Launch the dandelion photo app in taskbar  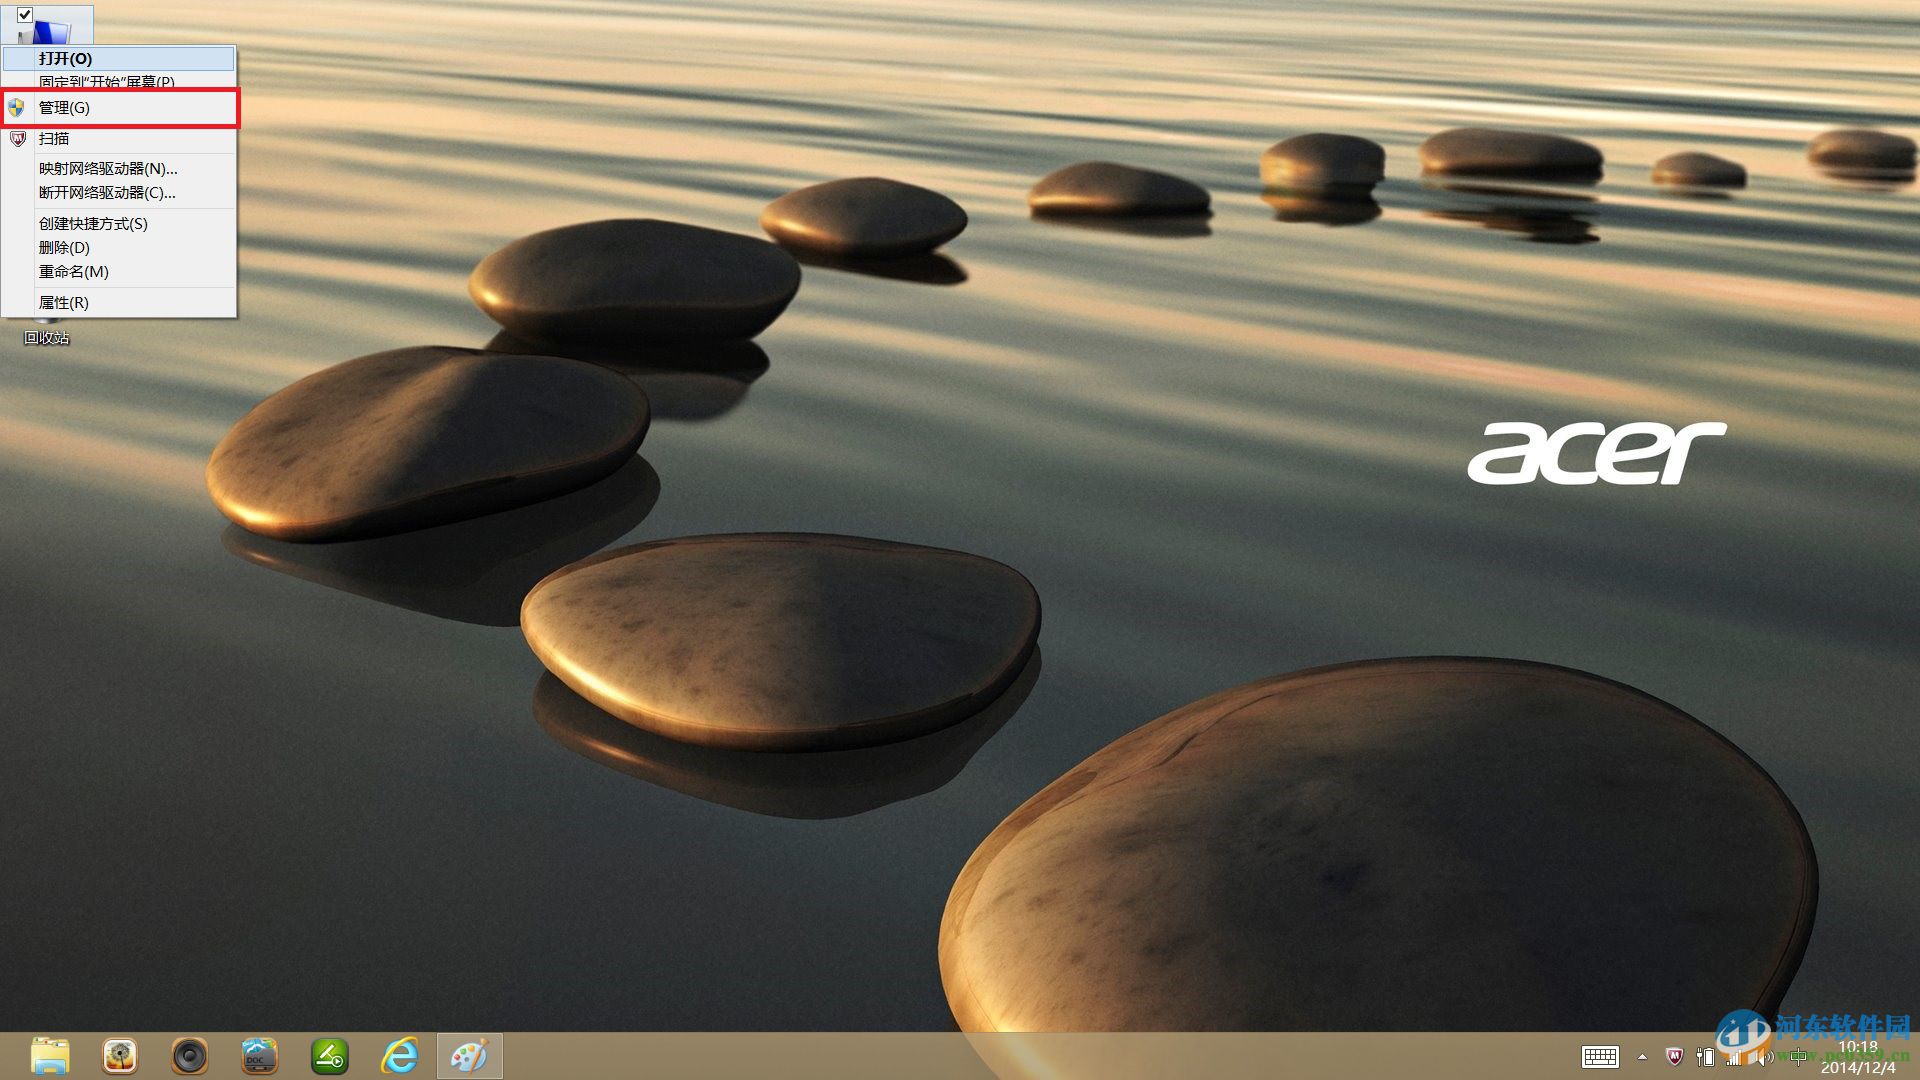(x=120, y=1056)
